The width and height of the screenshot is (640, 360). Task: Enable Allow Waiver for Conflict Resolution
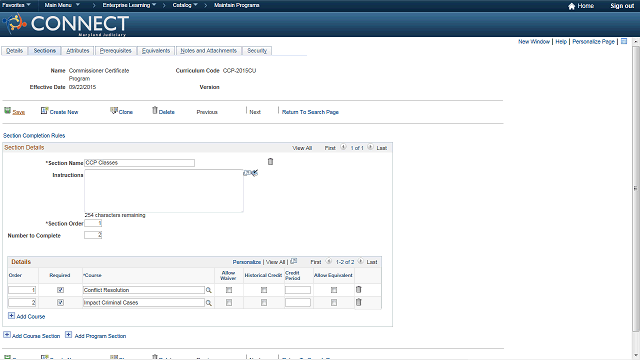pyautogui.click(x=229, y=290)
